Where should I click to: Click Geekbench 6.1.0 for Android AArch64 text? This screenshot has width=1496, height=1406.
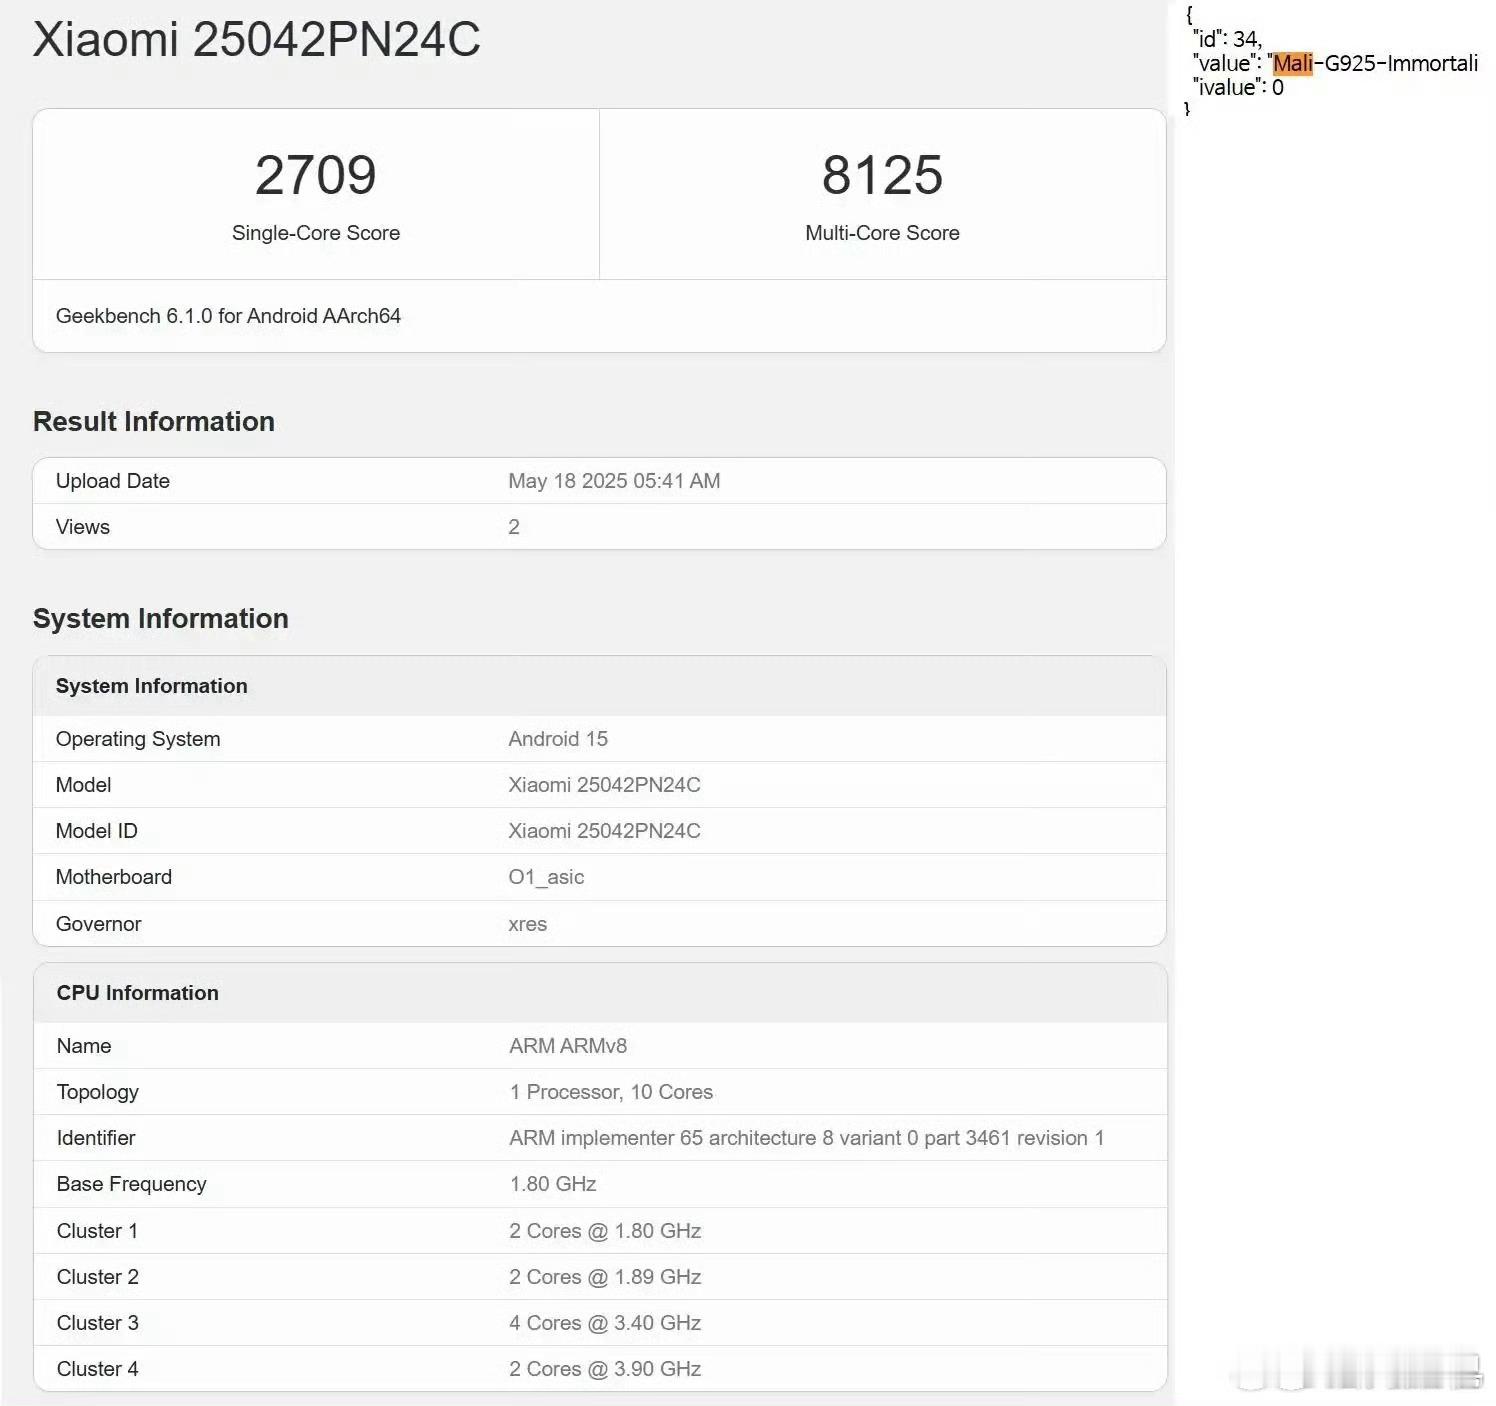(x=228, y=316)
